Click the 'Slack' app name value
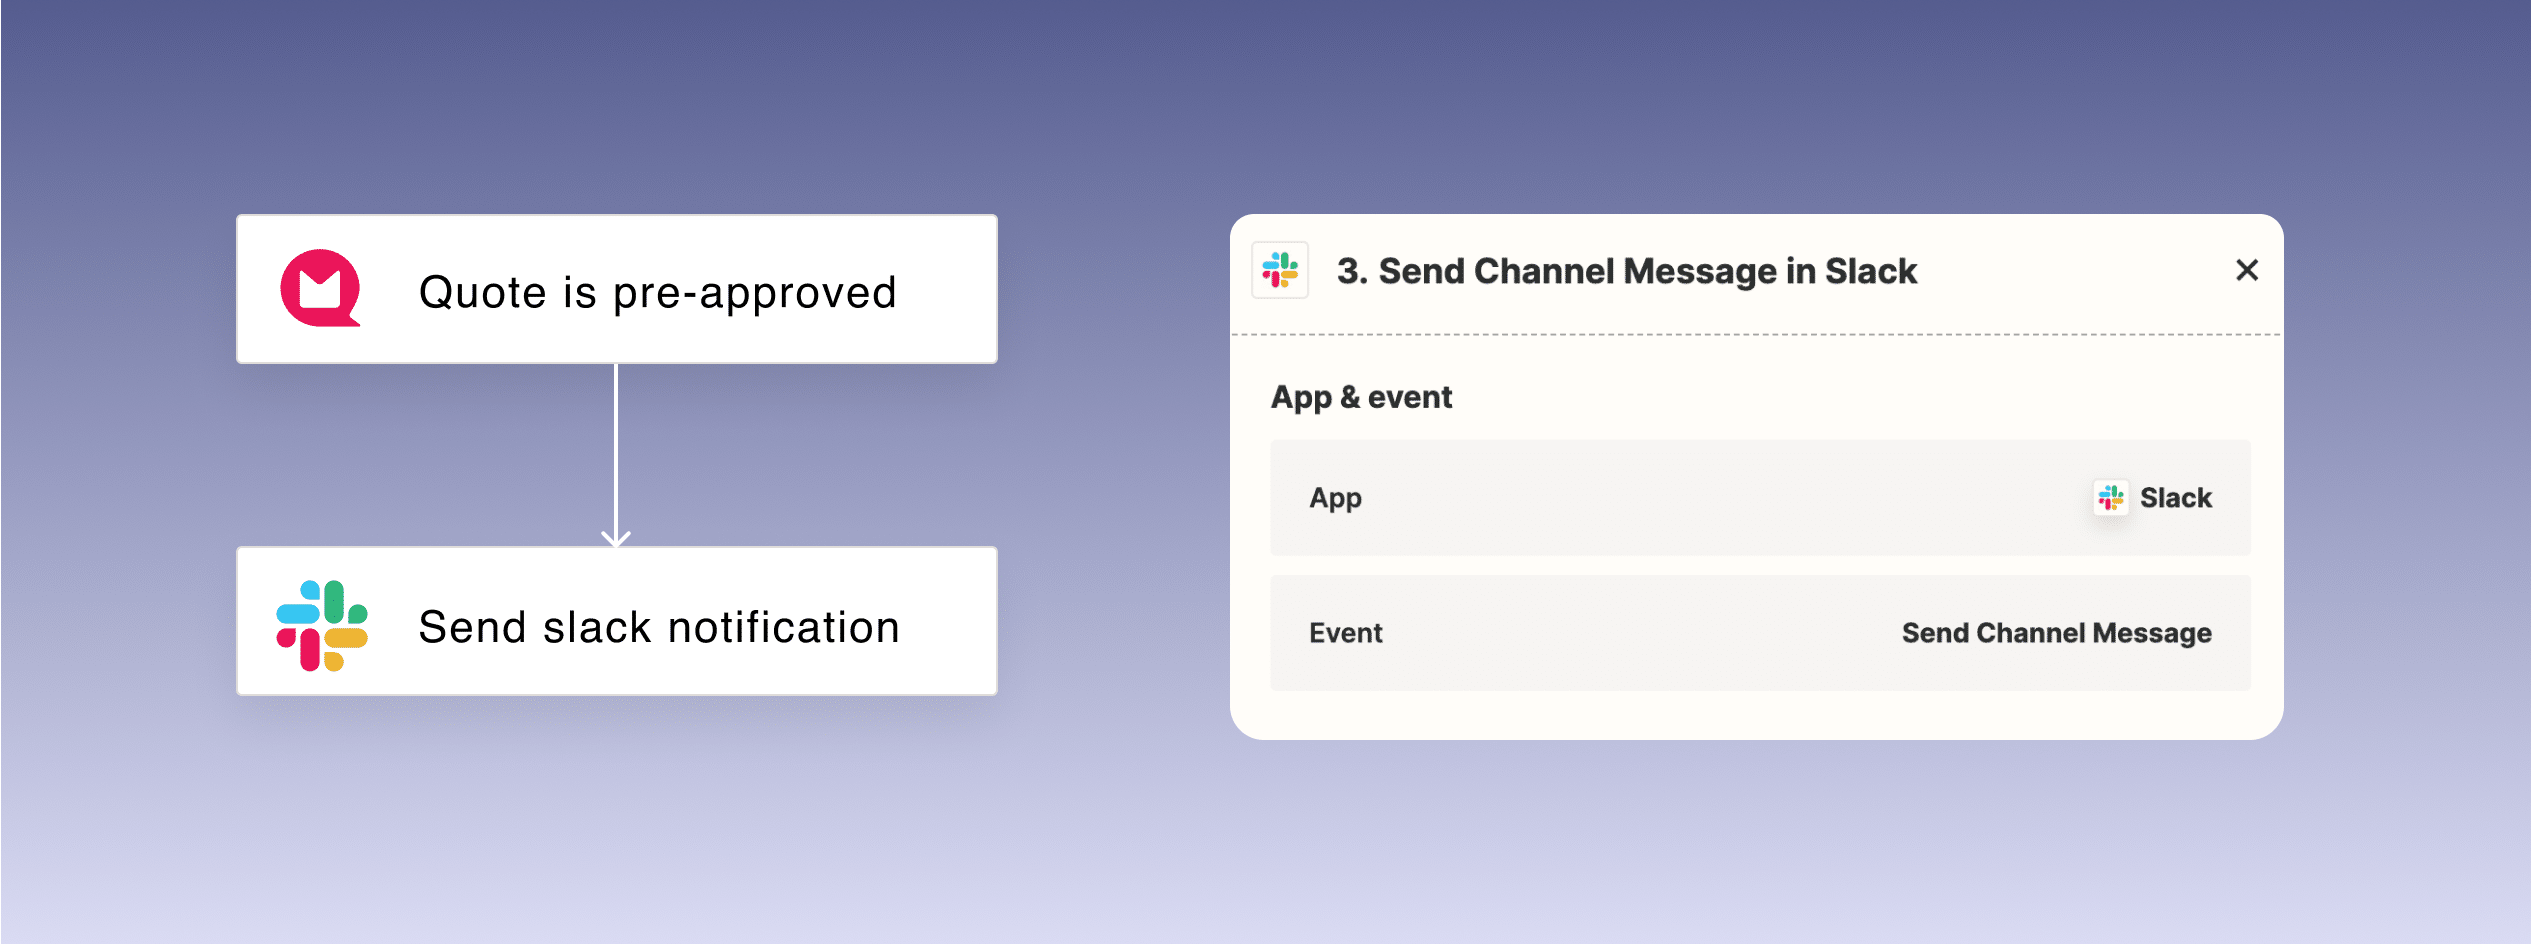 tap(2175, 497)
